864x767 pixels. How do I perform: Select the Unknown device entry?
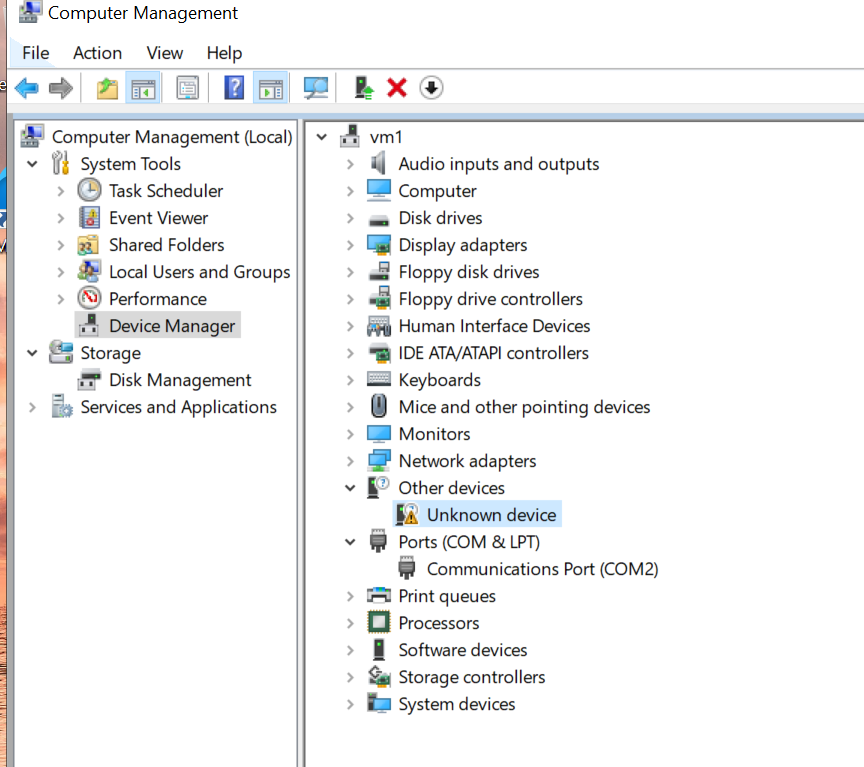(492, 515)
